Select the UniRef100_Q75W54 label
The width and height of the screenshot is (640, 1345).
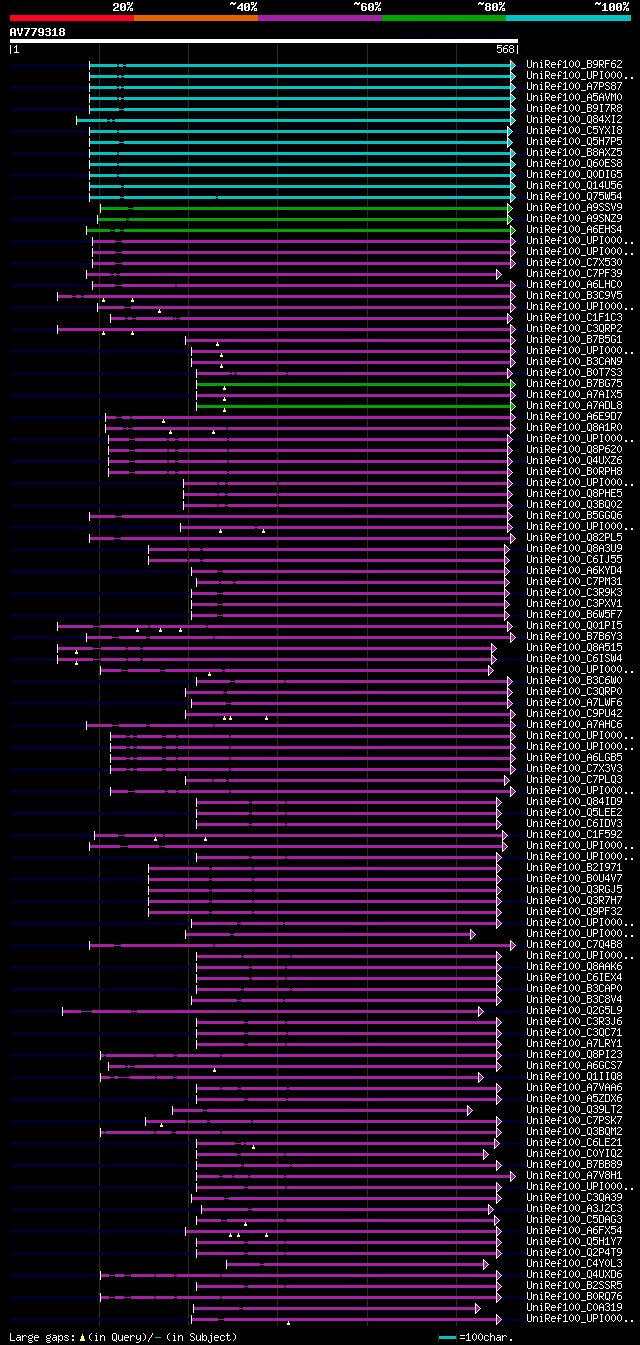[x=574, y=197]
